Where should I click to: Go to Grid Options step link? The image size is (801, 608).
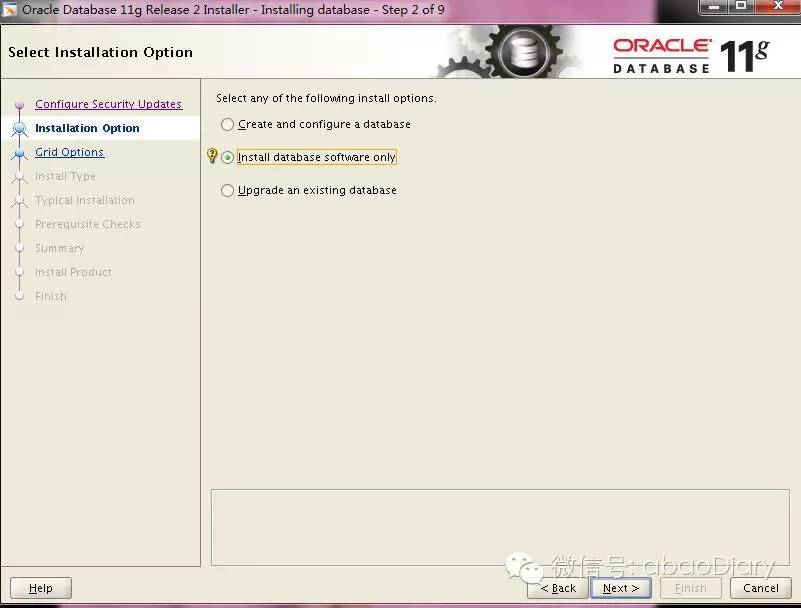[69, 152]
